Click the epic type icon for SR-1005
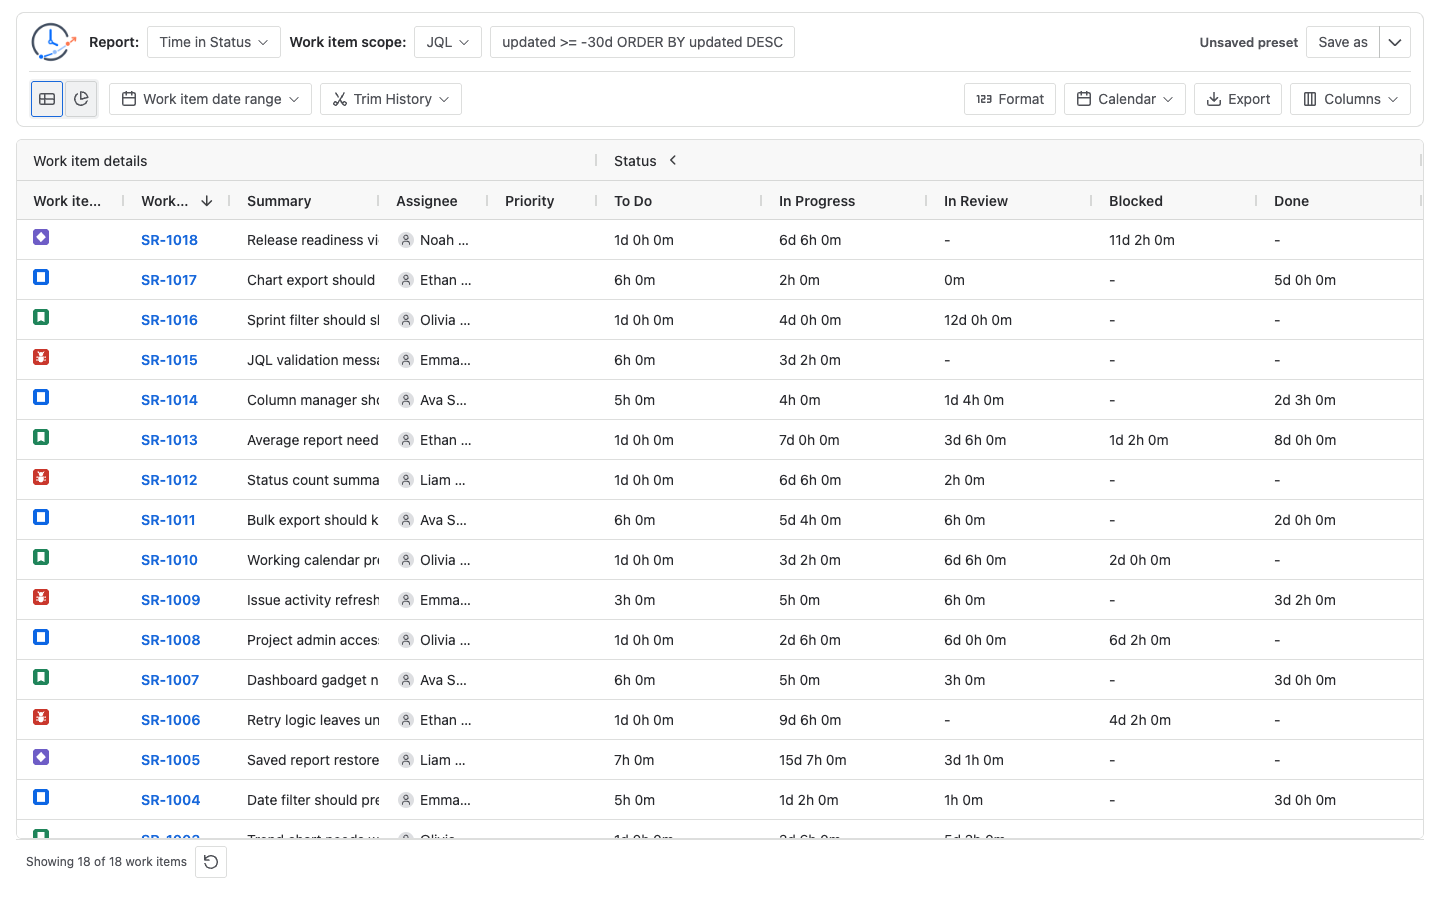Screen dimensions: 1440x900 click(x=41, y=757)
